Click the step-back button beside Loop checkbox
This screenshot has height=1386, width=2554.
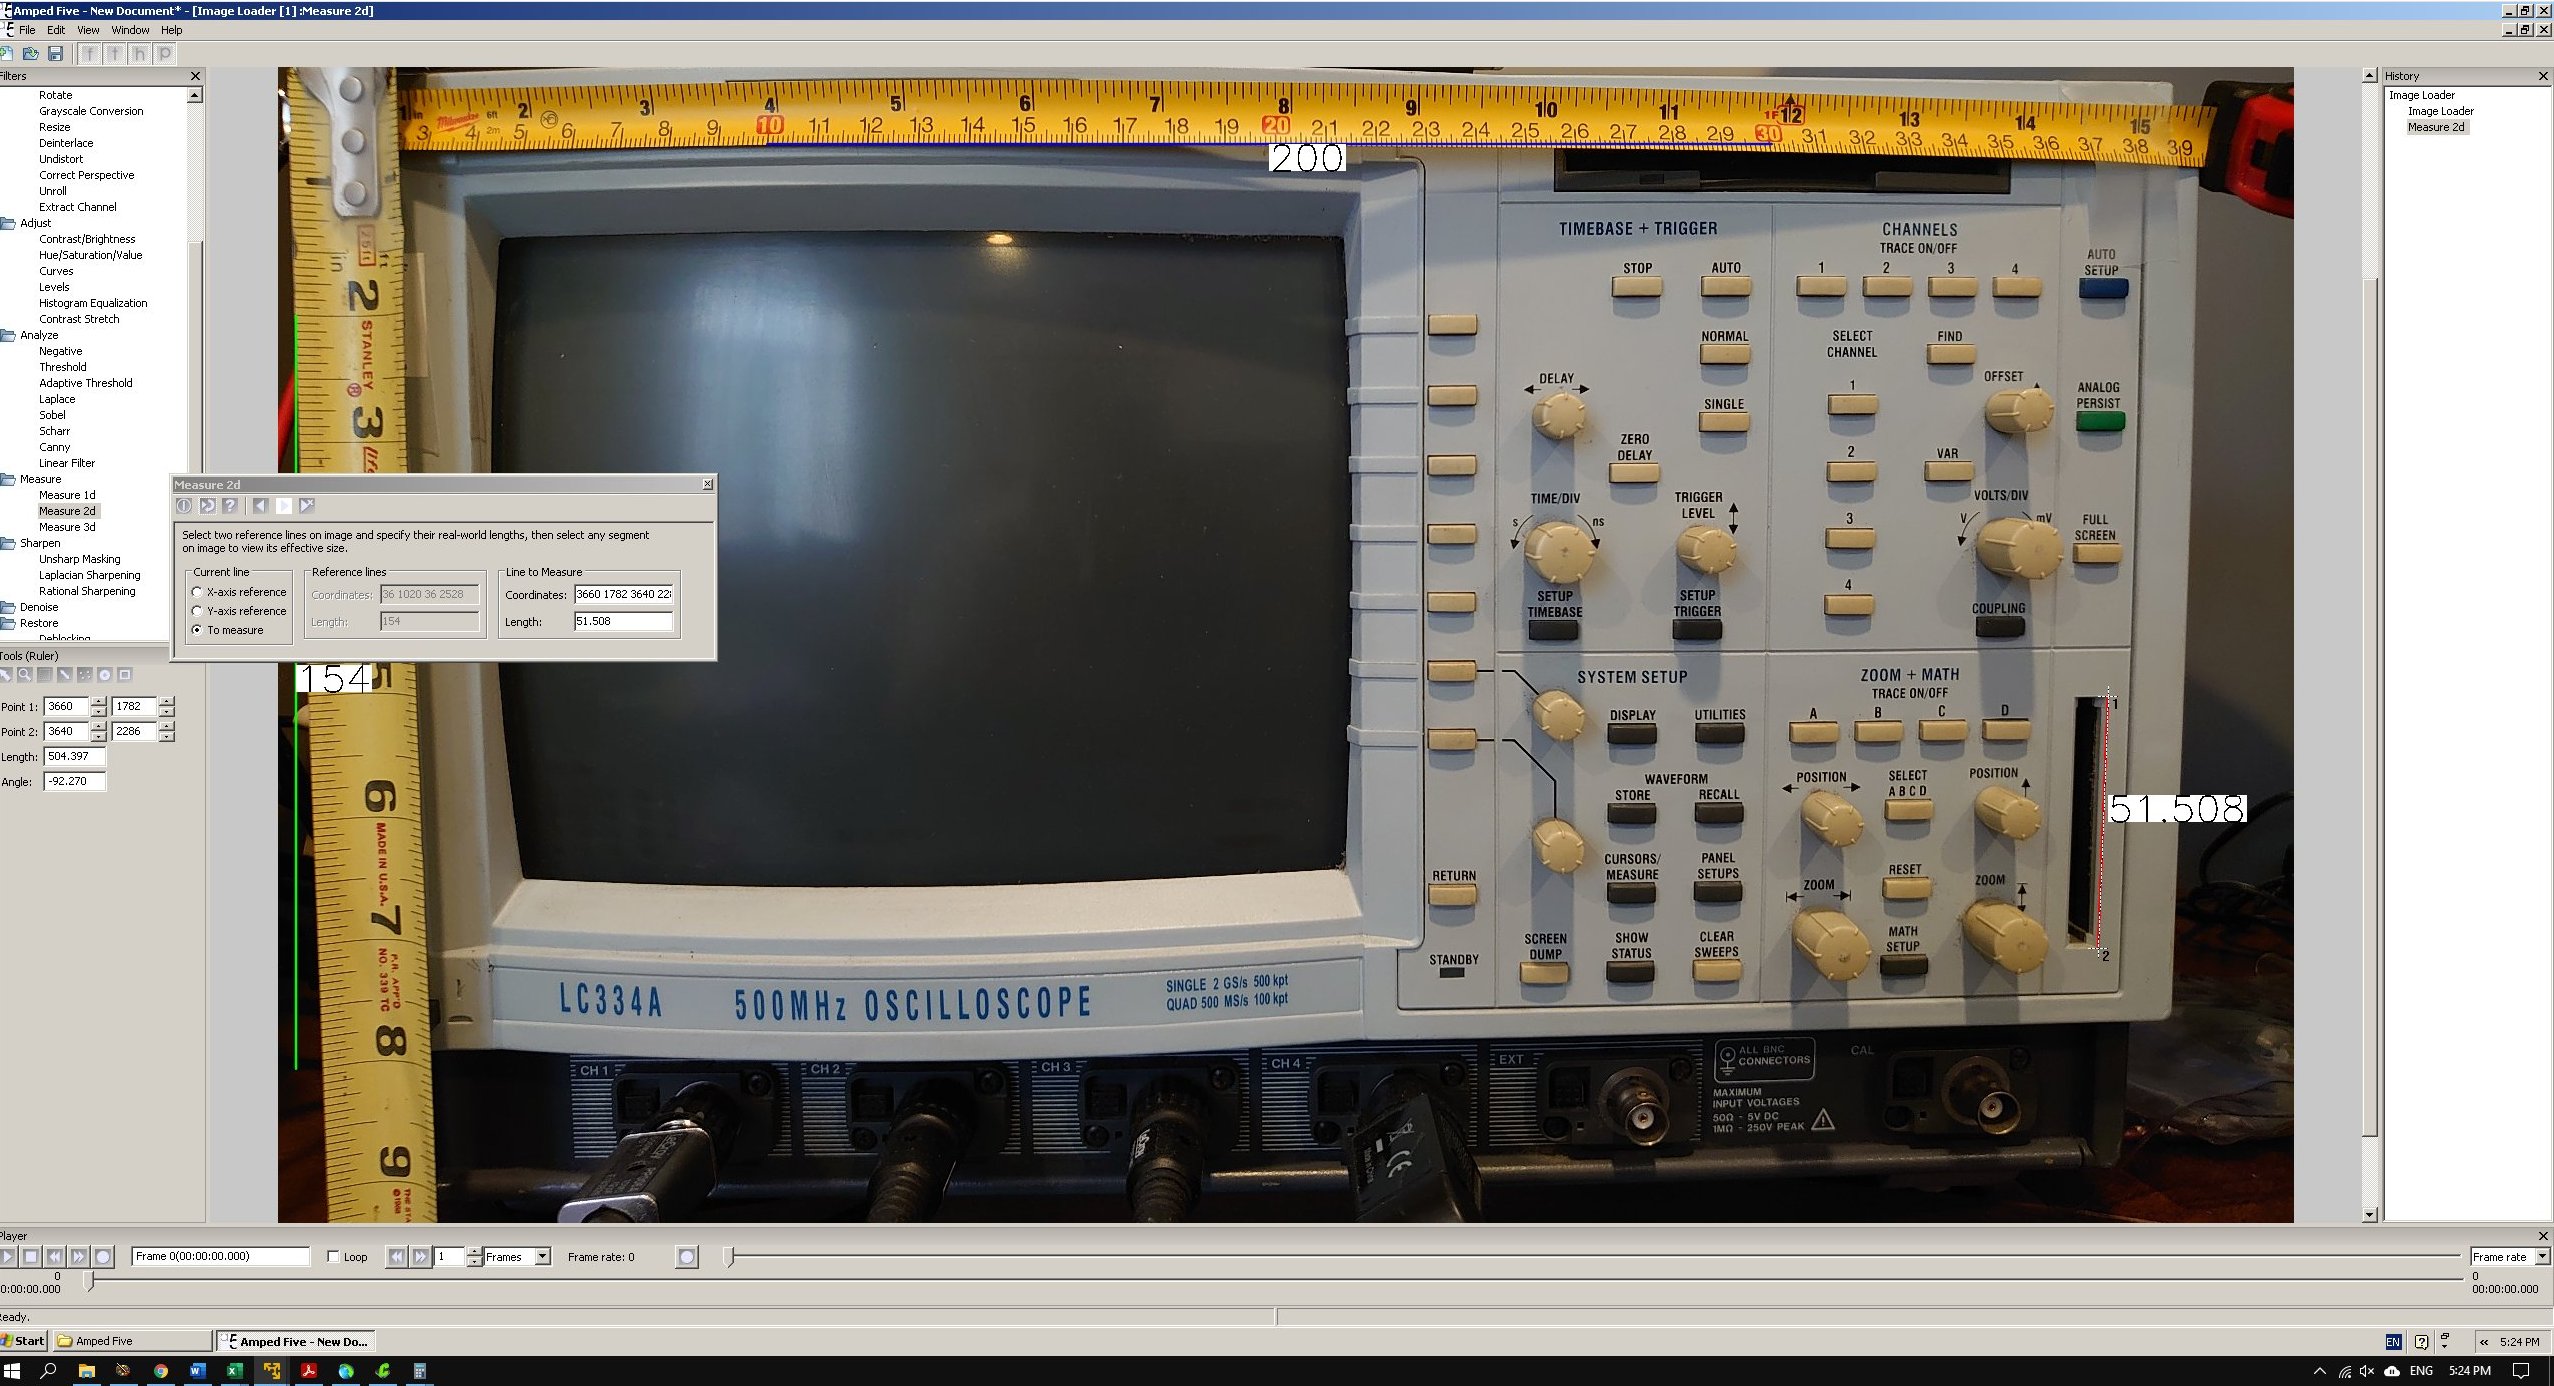pos(397,1257)
